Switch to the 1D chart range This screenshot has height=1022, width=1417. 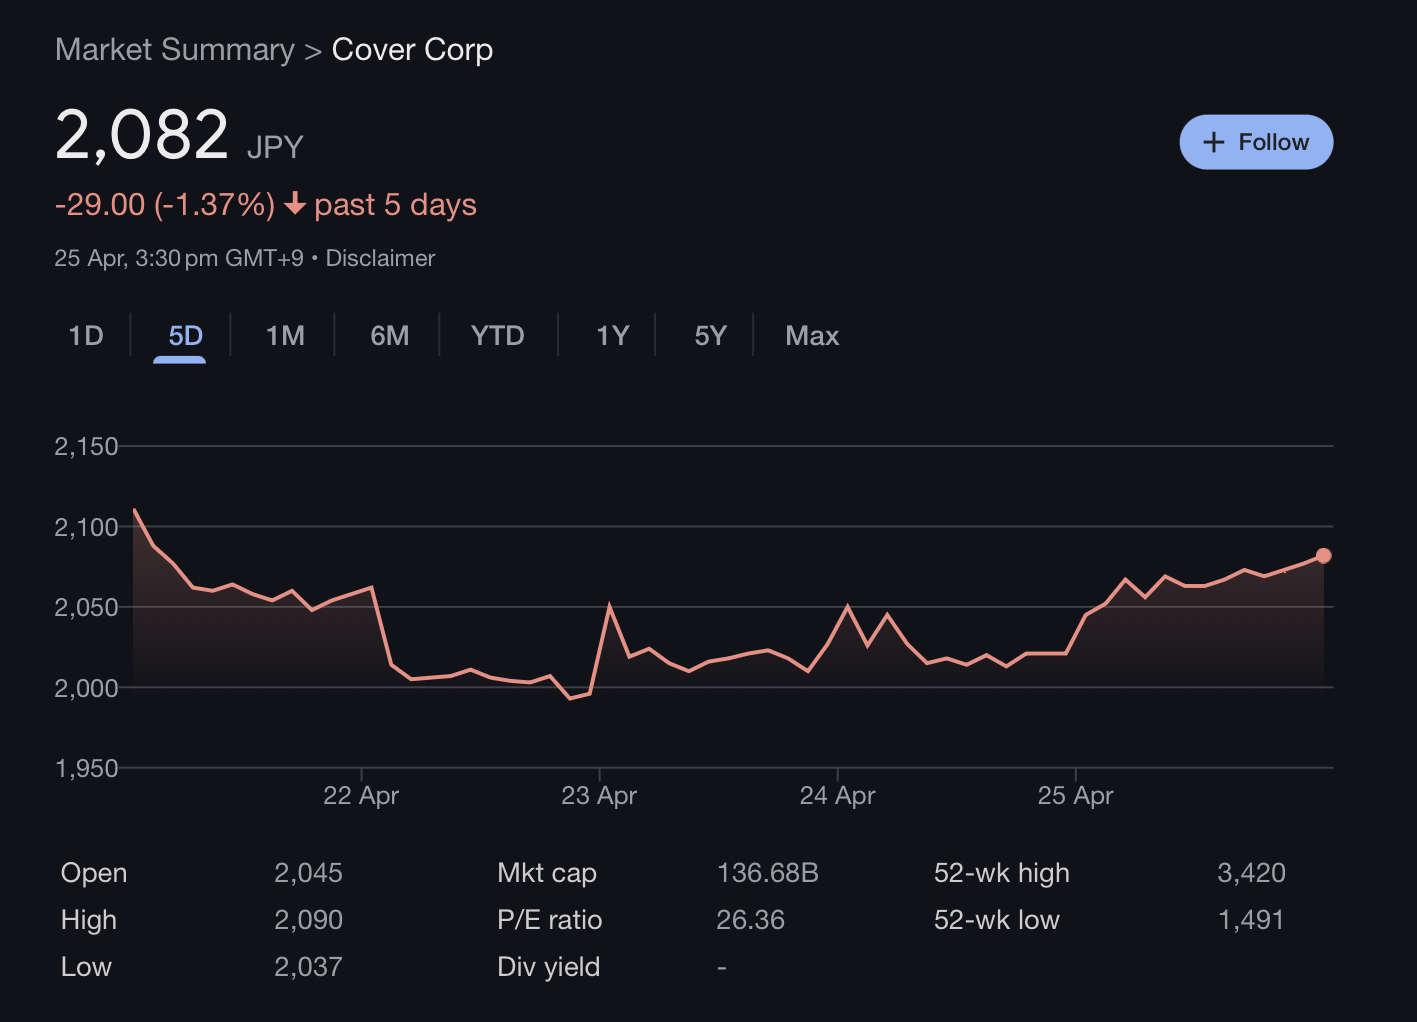(86, 336)
